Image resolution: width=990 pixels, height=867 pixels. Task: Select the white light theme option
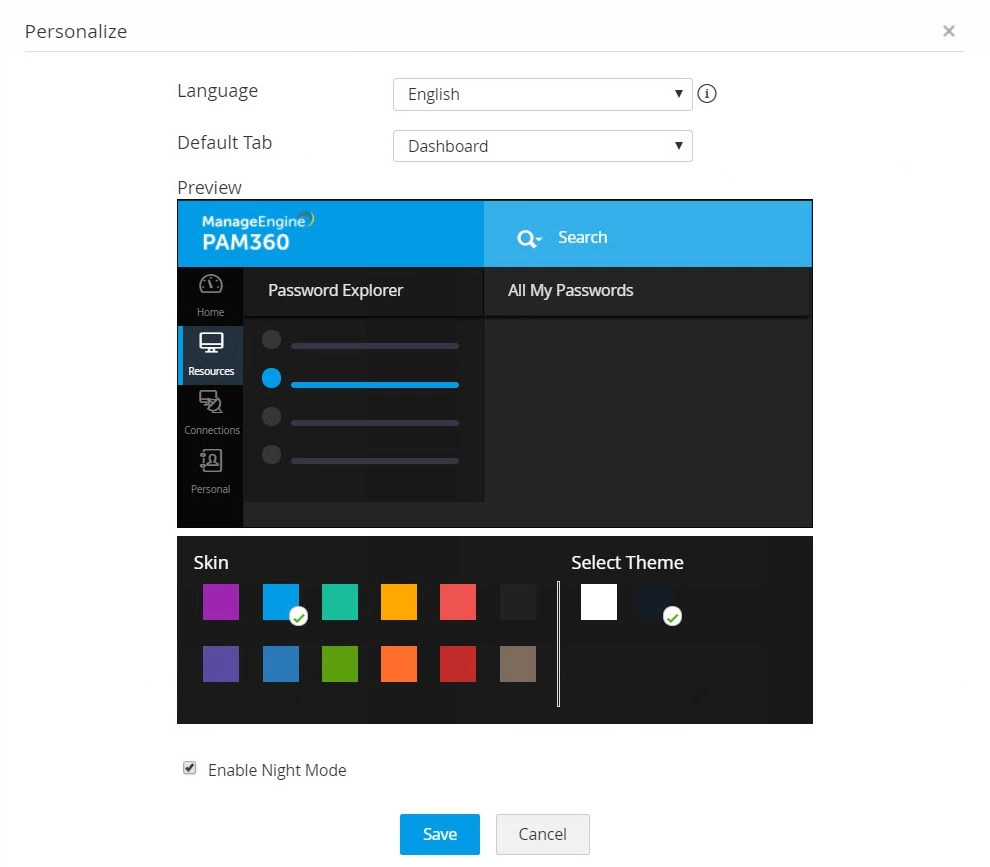coord(599,602)
